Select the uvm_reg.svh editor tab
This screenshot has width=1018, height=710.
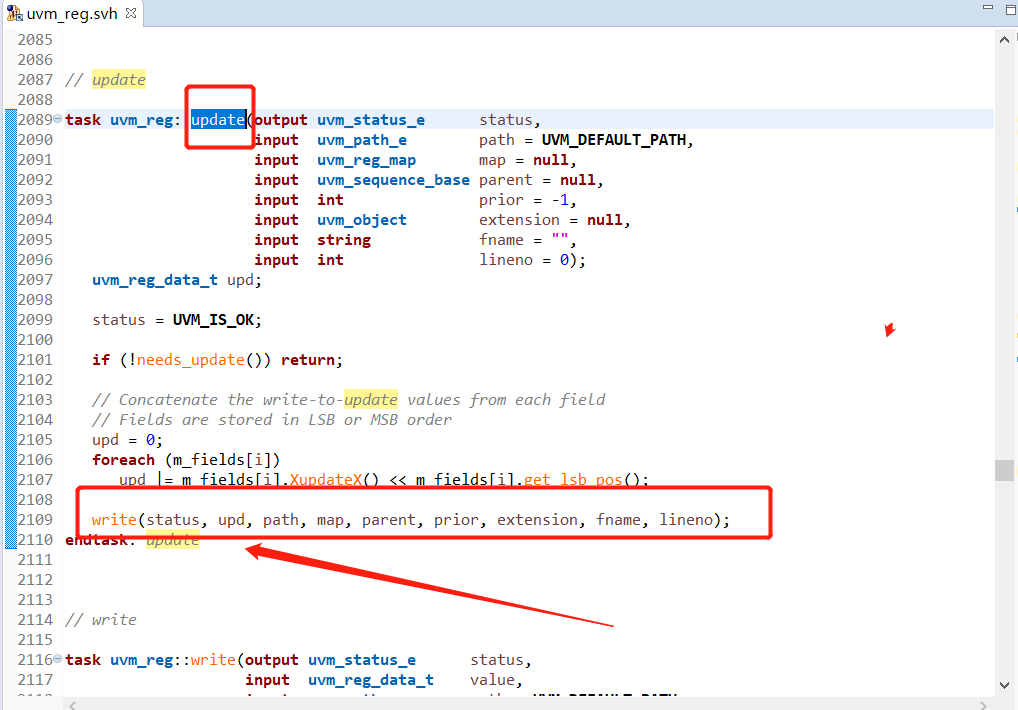pos(71,13)
